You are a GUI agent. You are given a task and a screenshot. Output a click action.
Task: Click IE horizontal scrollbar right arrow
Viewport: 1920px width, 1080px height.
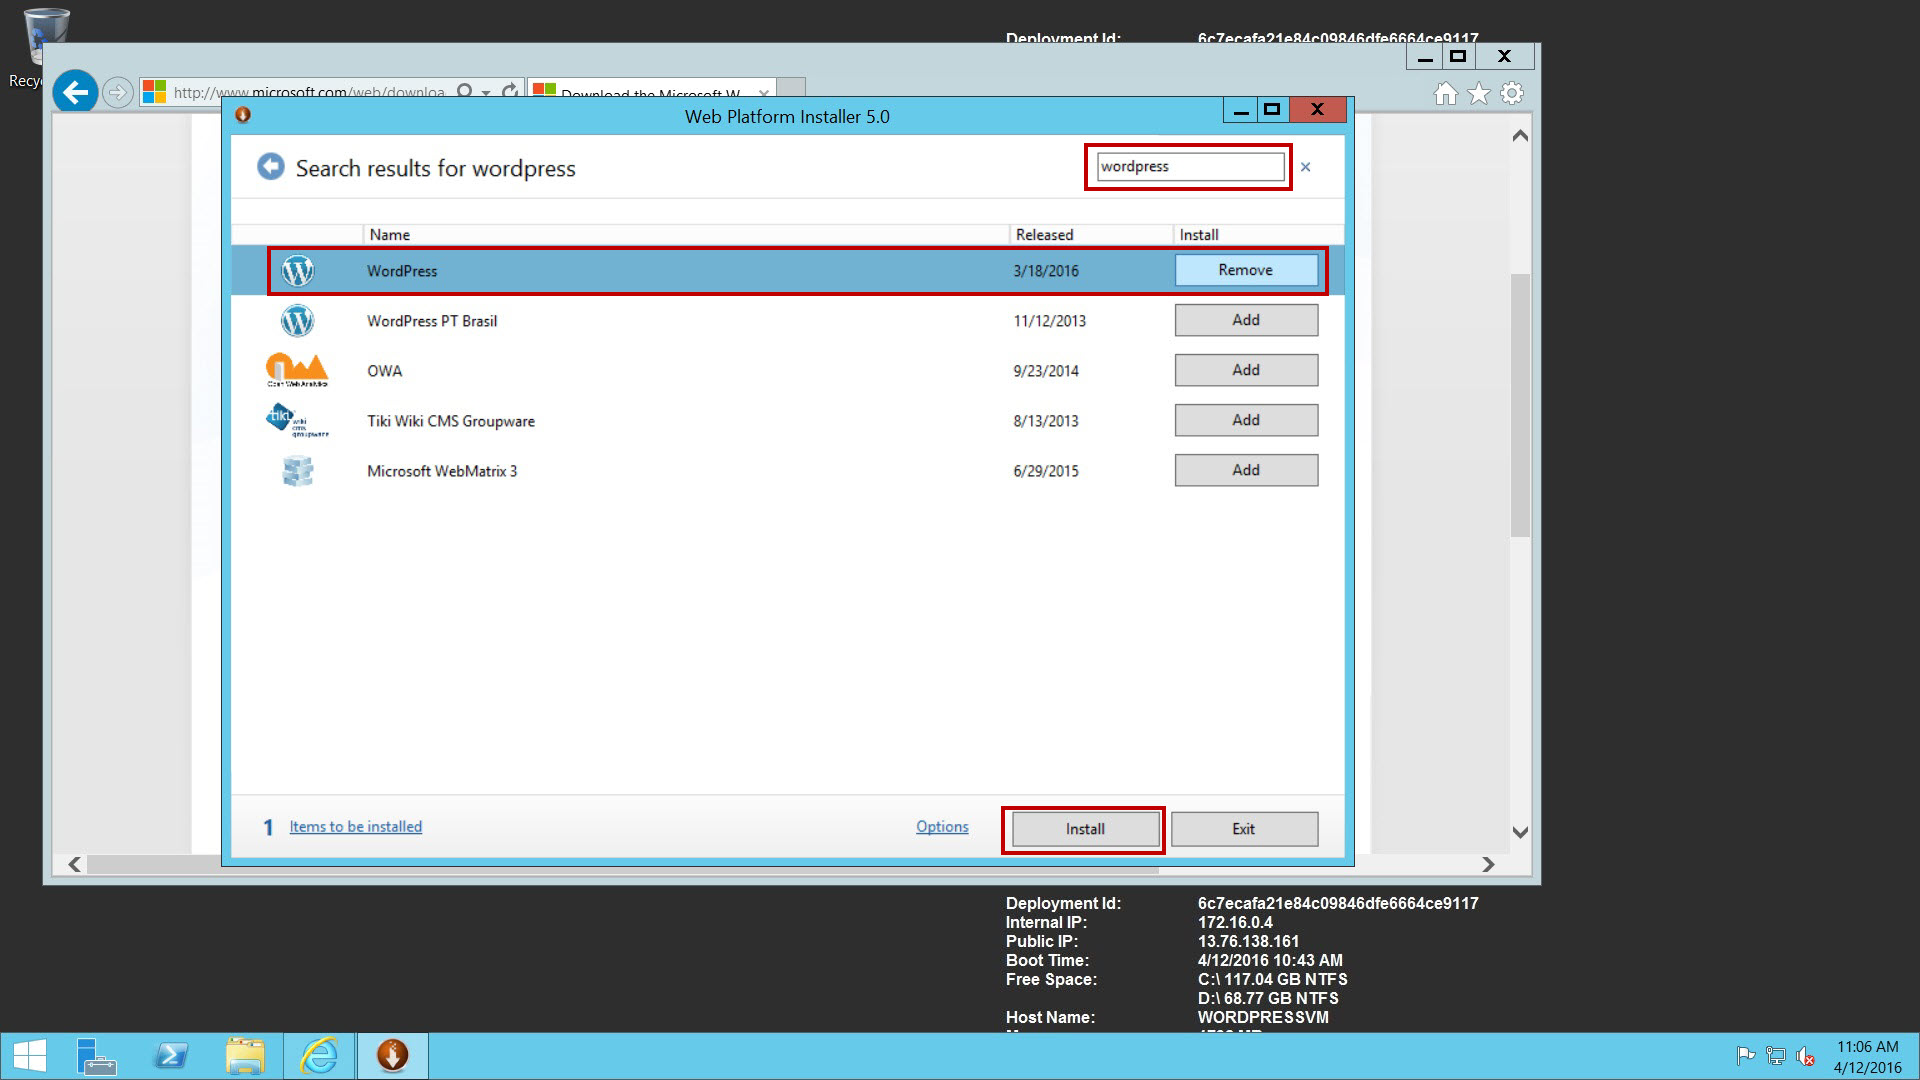(x=1488, y=864)
